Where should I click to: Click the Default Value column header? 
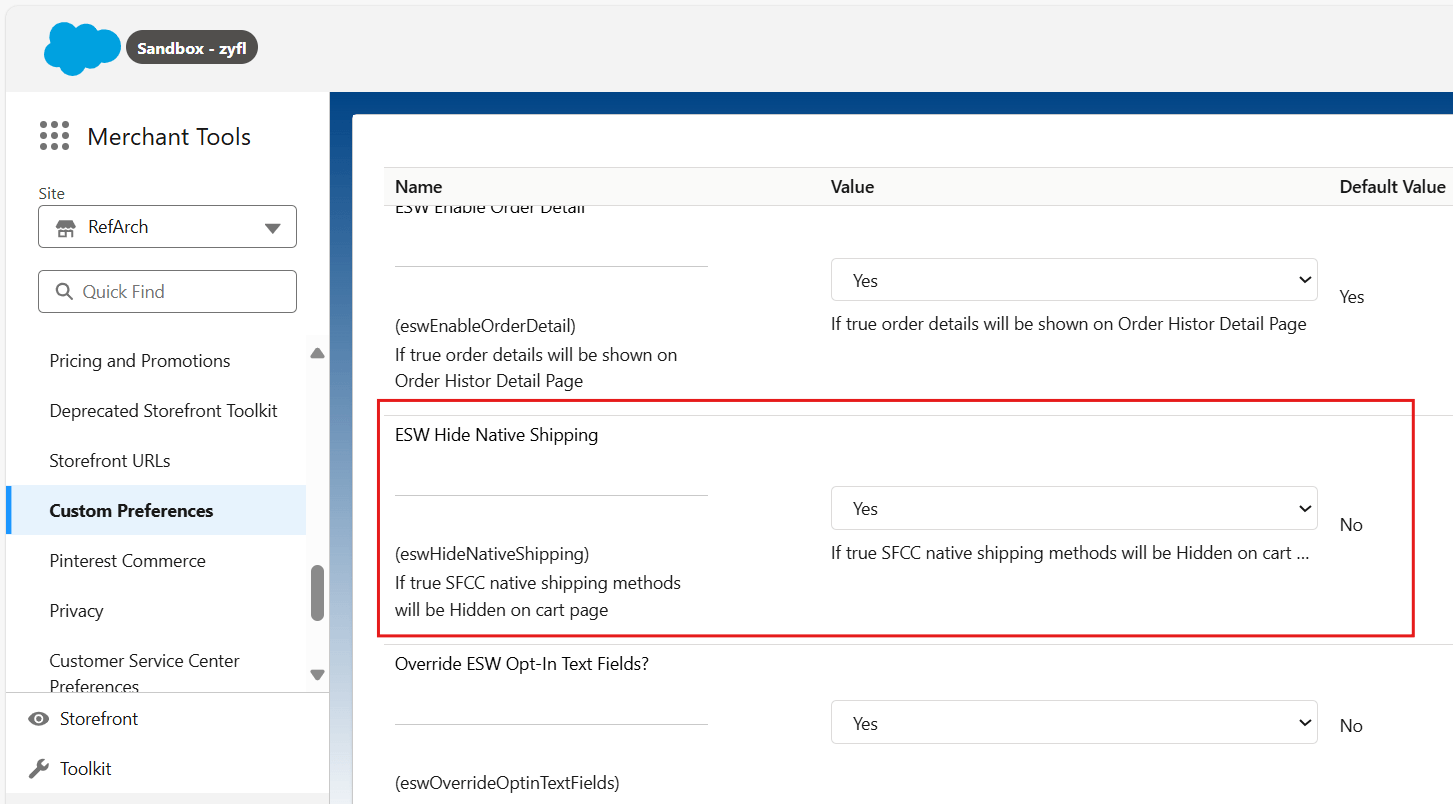(x=1392, y=187)
